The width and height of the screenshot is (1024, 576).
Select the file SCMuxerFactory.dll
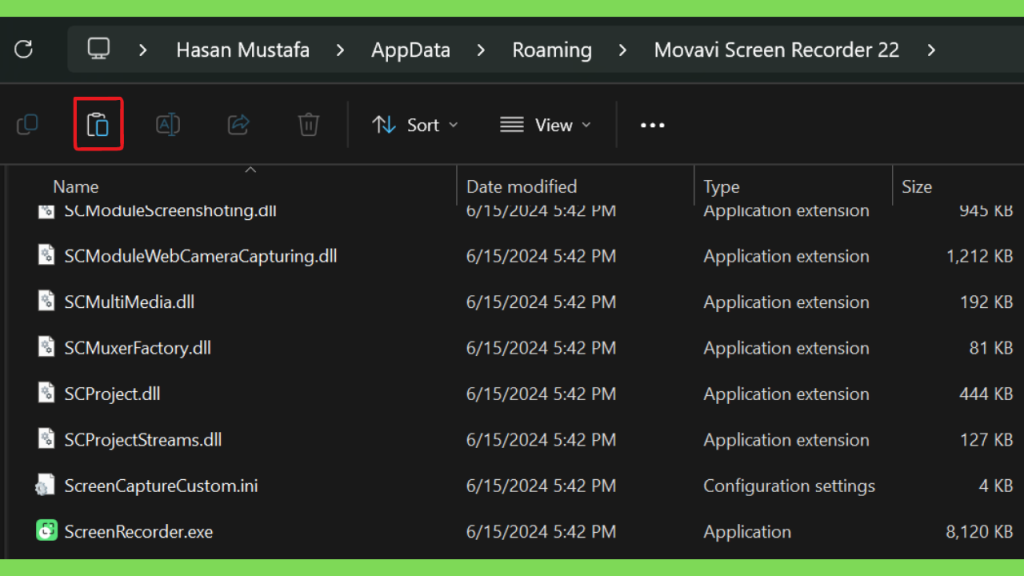[x=137, y=347]
